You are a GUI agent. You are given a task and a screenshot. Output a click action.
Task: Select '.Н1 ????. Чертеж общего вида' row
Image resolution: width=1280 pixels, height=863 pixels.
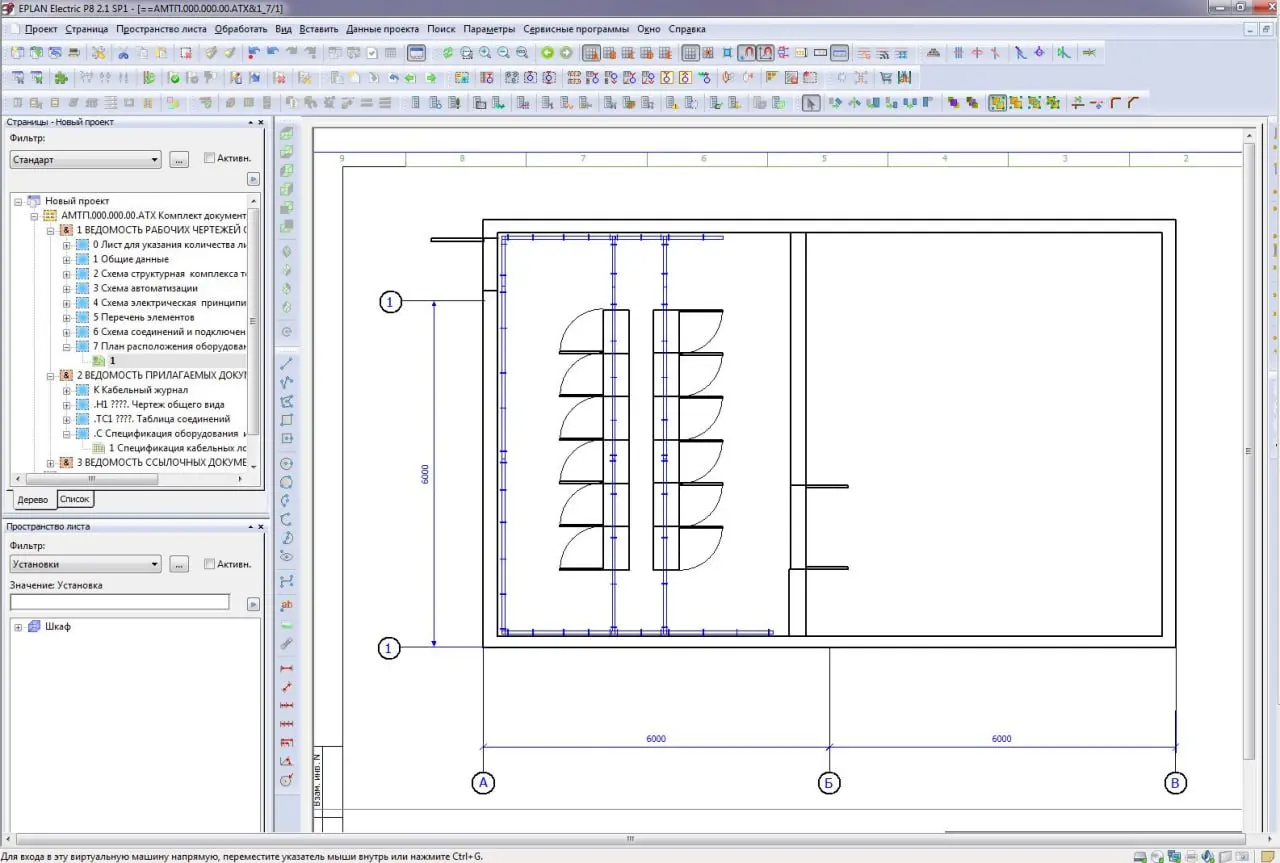tap(158, 404)
